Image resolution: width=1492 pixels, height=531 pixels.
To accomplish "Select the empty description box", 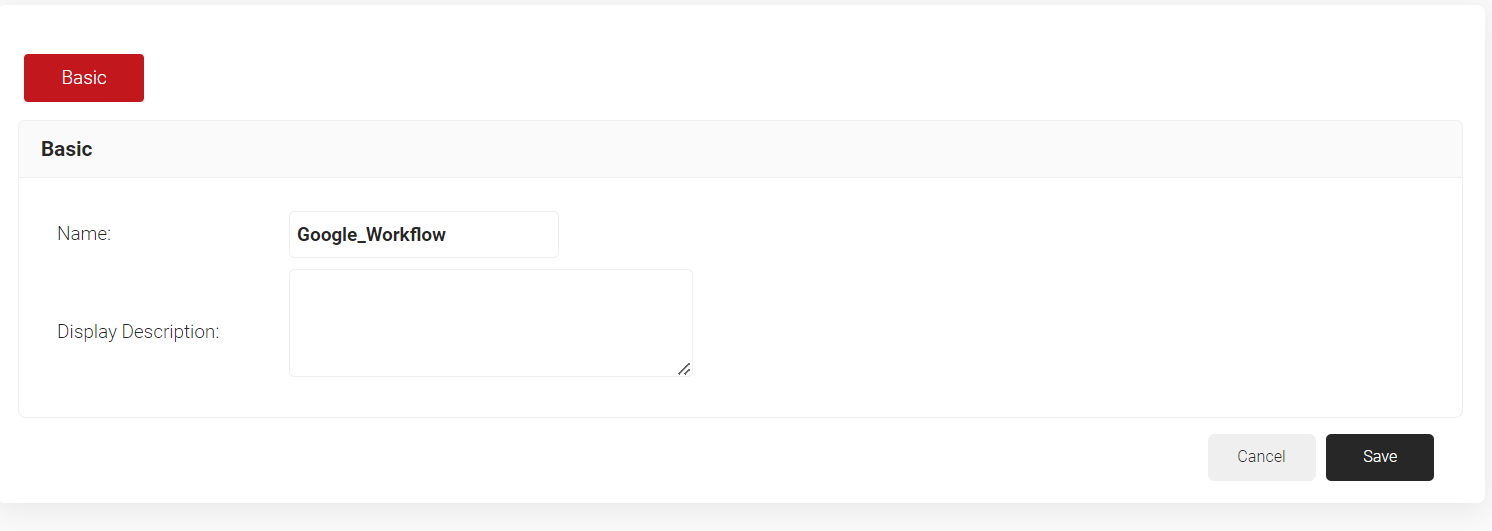I will click(x=490, y=323).
